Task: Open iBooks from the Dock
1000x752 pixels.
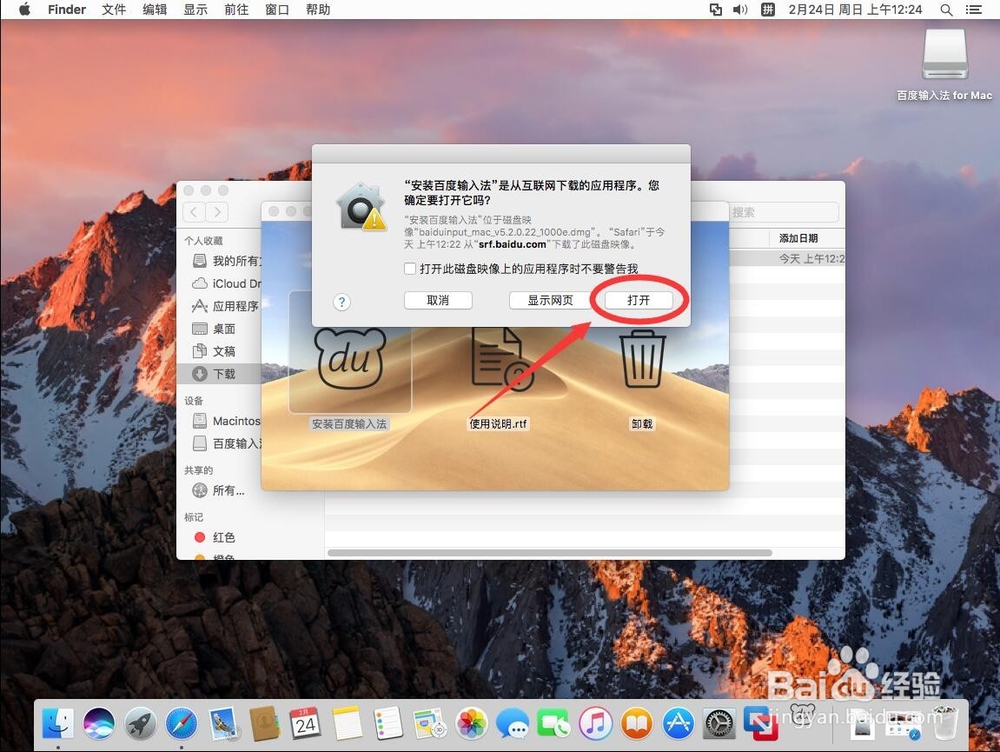Action: click(636, 724)
